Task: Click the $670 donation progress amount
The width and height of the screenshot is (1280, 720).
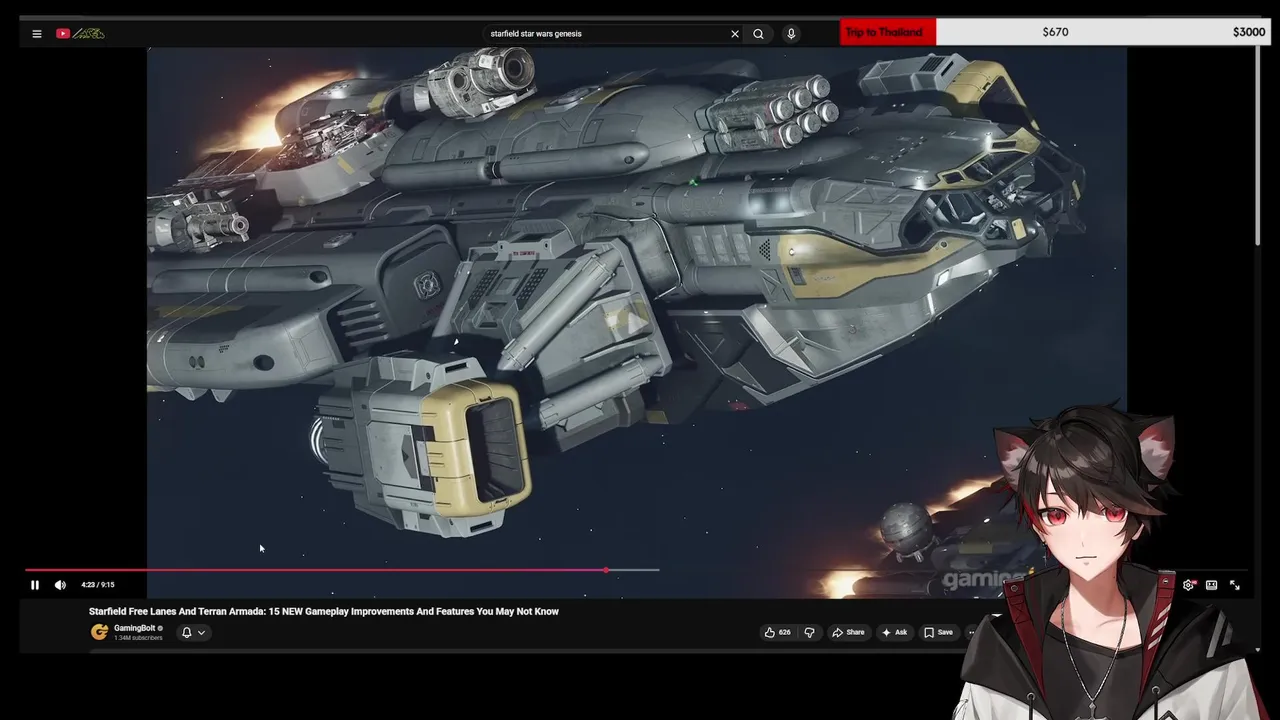Action: pyautogui.click(x=1055, y=32)
